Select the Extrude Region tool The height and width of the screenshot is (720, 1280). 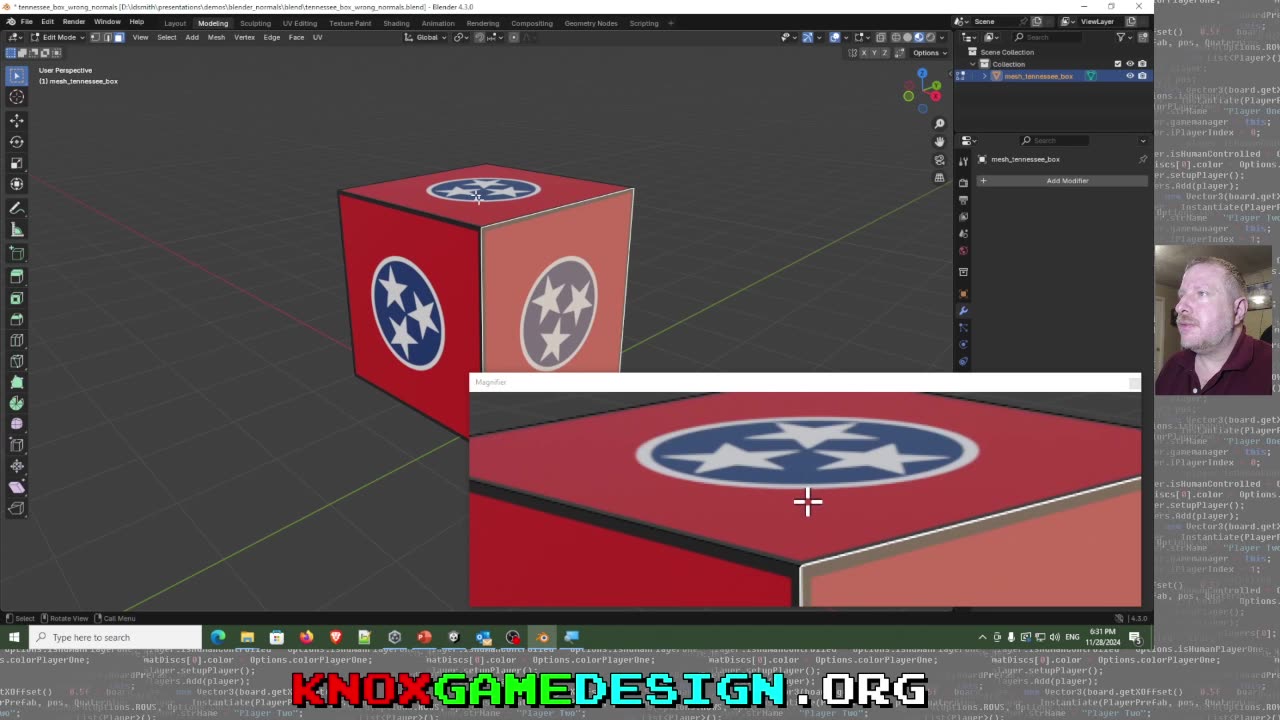[17, 276]
